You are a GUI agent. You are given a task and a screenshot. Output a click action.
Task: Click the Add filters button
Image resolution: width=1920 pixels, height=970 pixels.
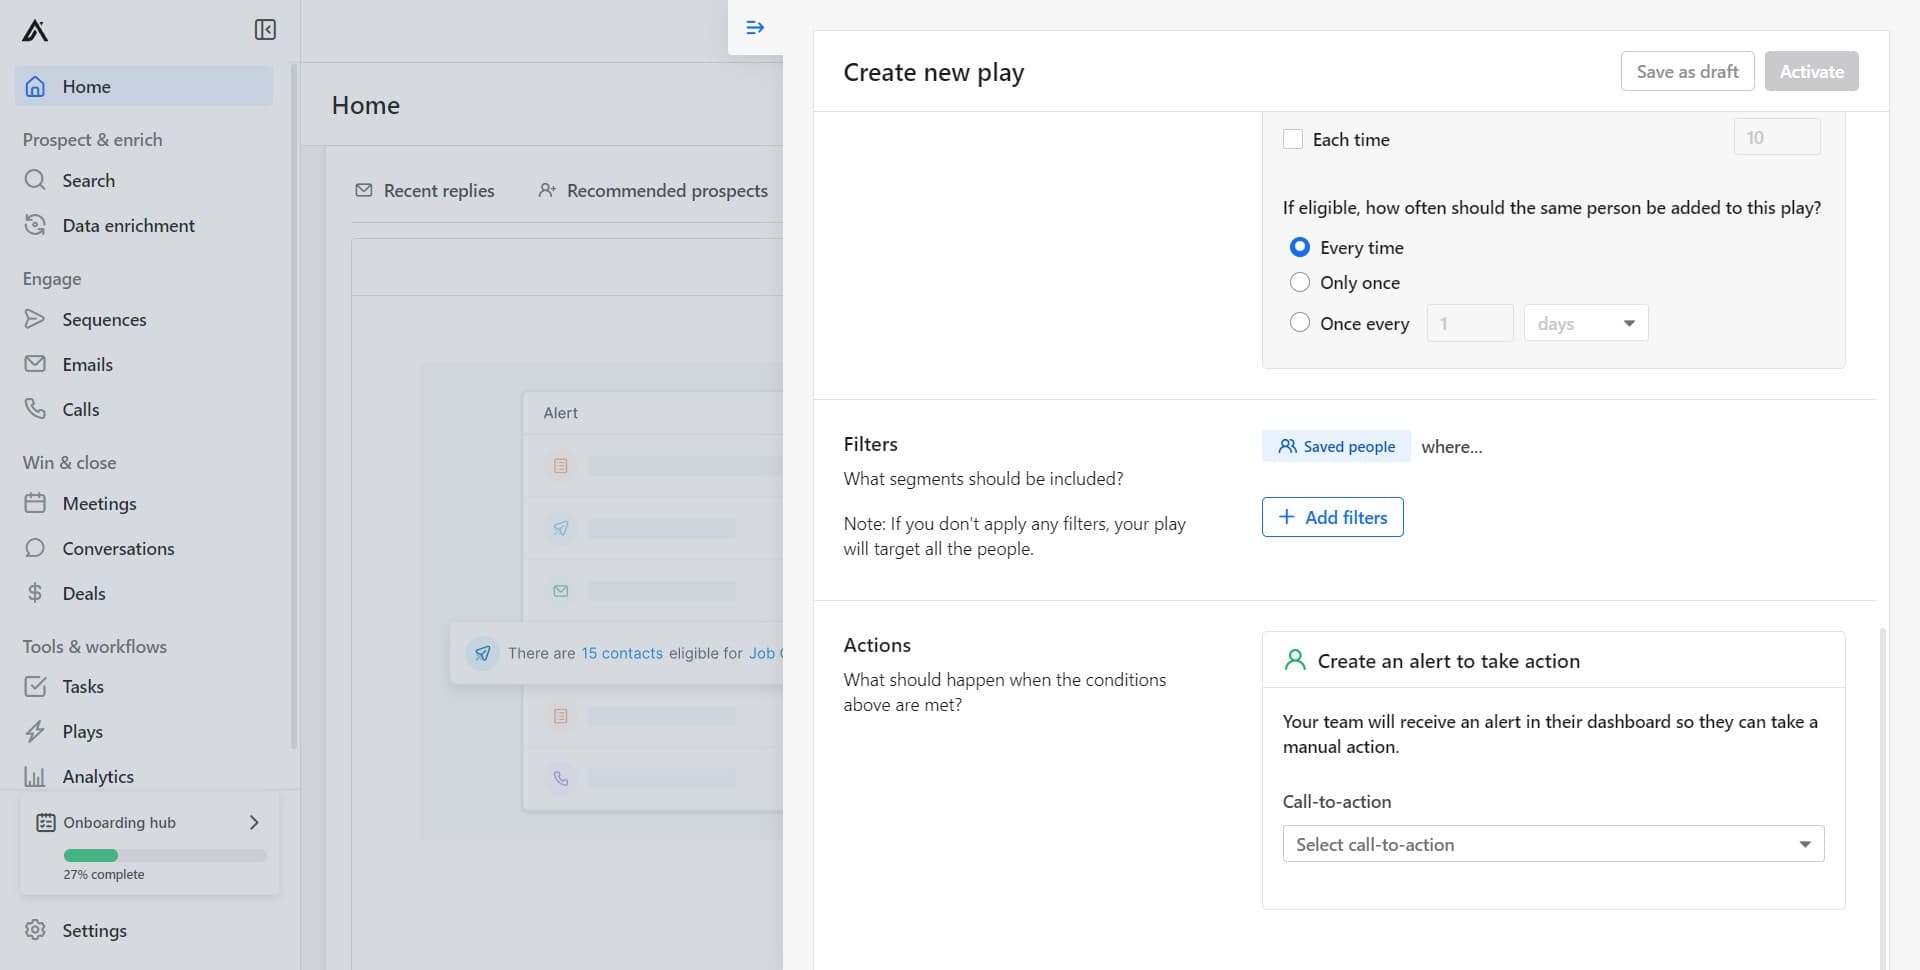(x=1332, y=517)
